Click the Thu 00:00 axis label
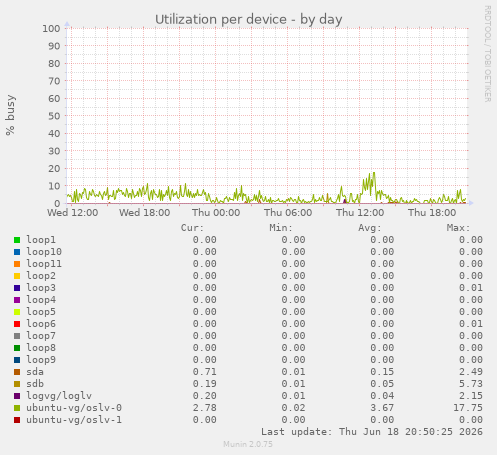Image resolution: width=497 pixels, height=455 pixels. pyautogui.click(x=216, y=212)
